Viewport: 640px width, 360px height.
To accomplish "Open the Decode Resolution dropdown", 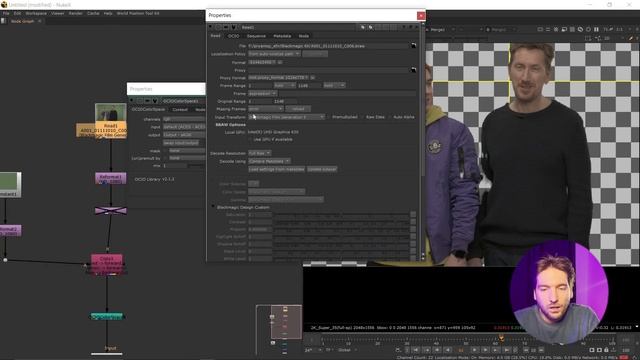I will pyautogui.click(x=260, y=153).
